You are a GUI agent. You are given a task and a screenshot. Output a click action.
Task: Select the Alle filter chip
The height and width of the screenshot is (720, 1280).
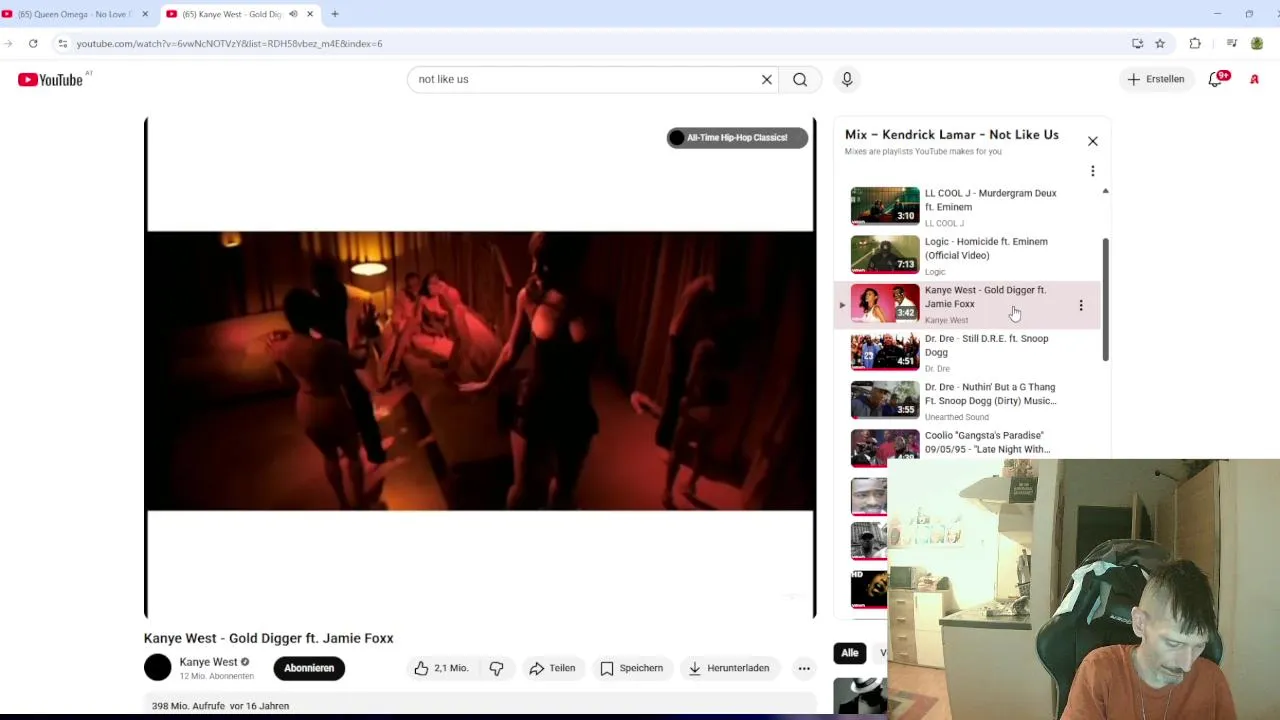pos(849,653)
